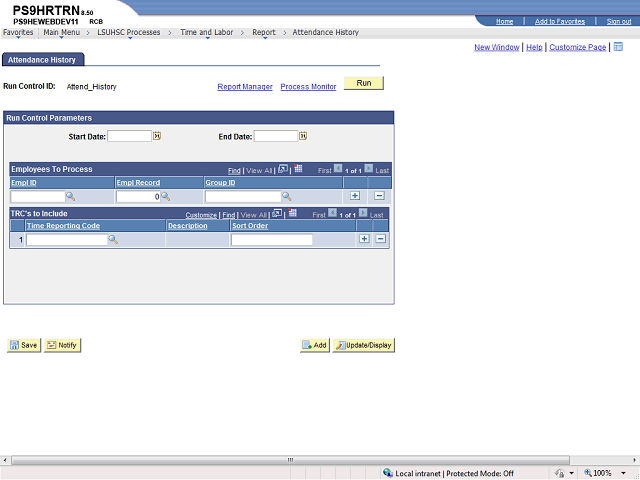The height and width of the screenshot is (480, 640).
Task: Add a row in Employees To Process
Action: pyautogui.click(x=355, y=196)
